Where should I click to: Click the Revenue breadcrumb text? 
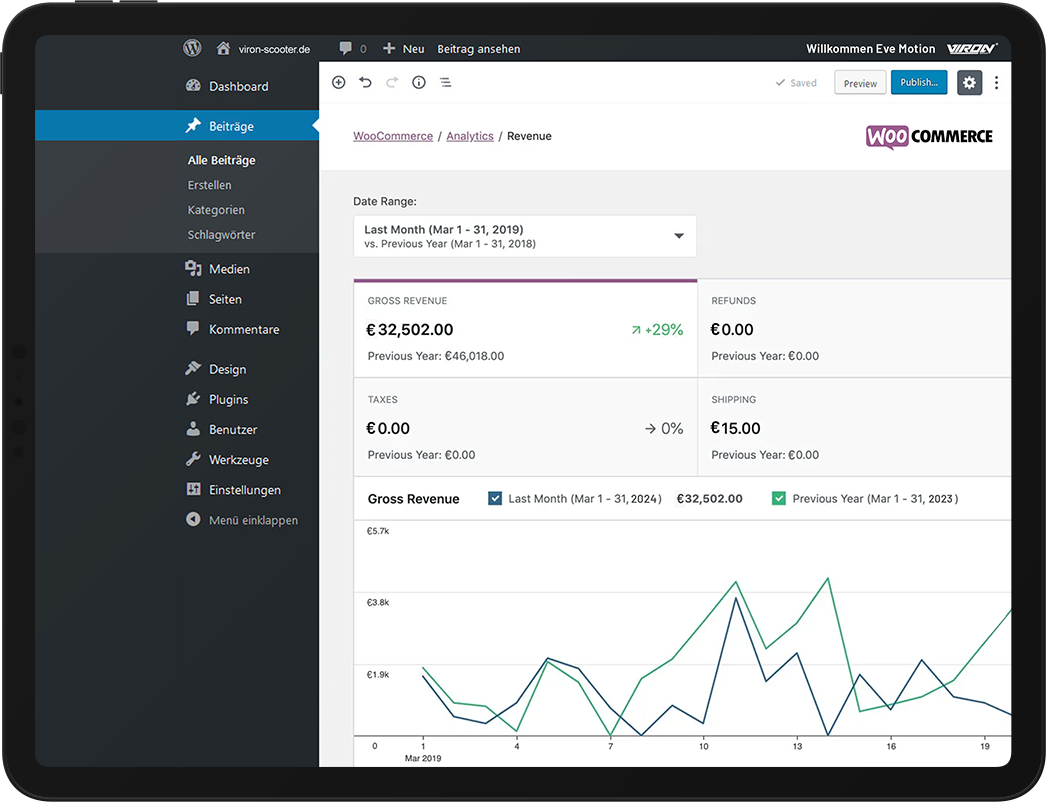click(529, 136)
